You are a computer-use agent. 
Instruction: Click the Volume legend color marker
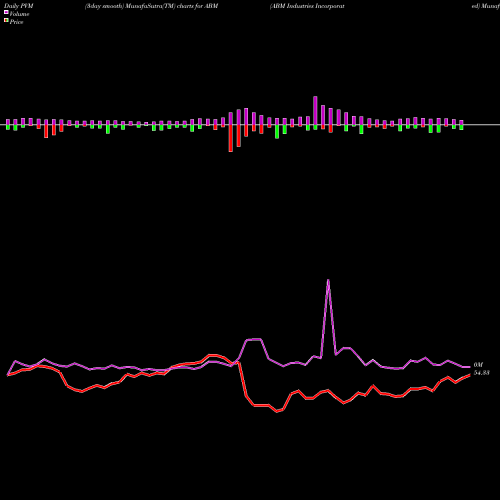click(x=6, y=12)
